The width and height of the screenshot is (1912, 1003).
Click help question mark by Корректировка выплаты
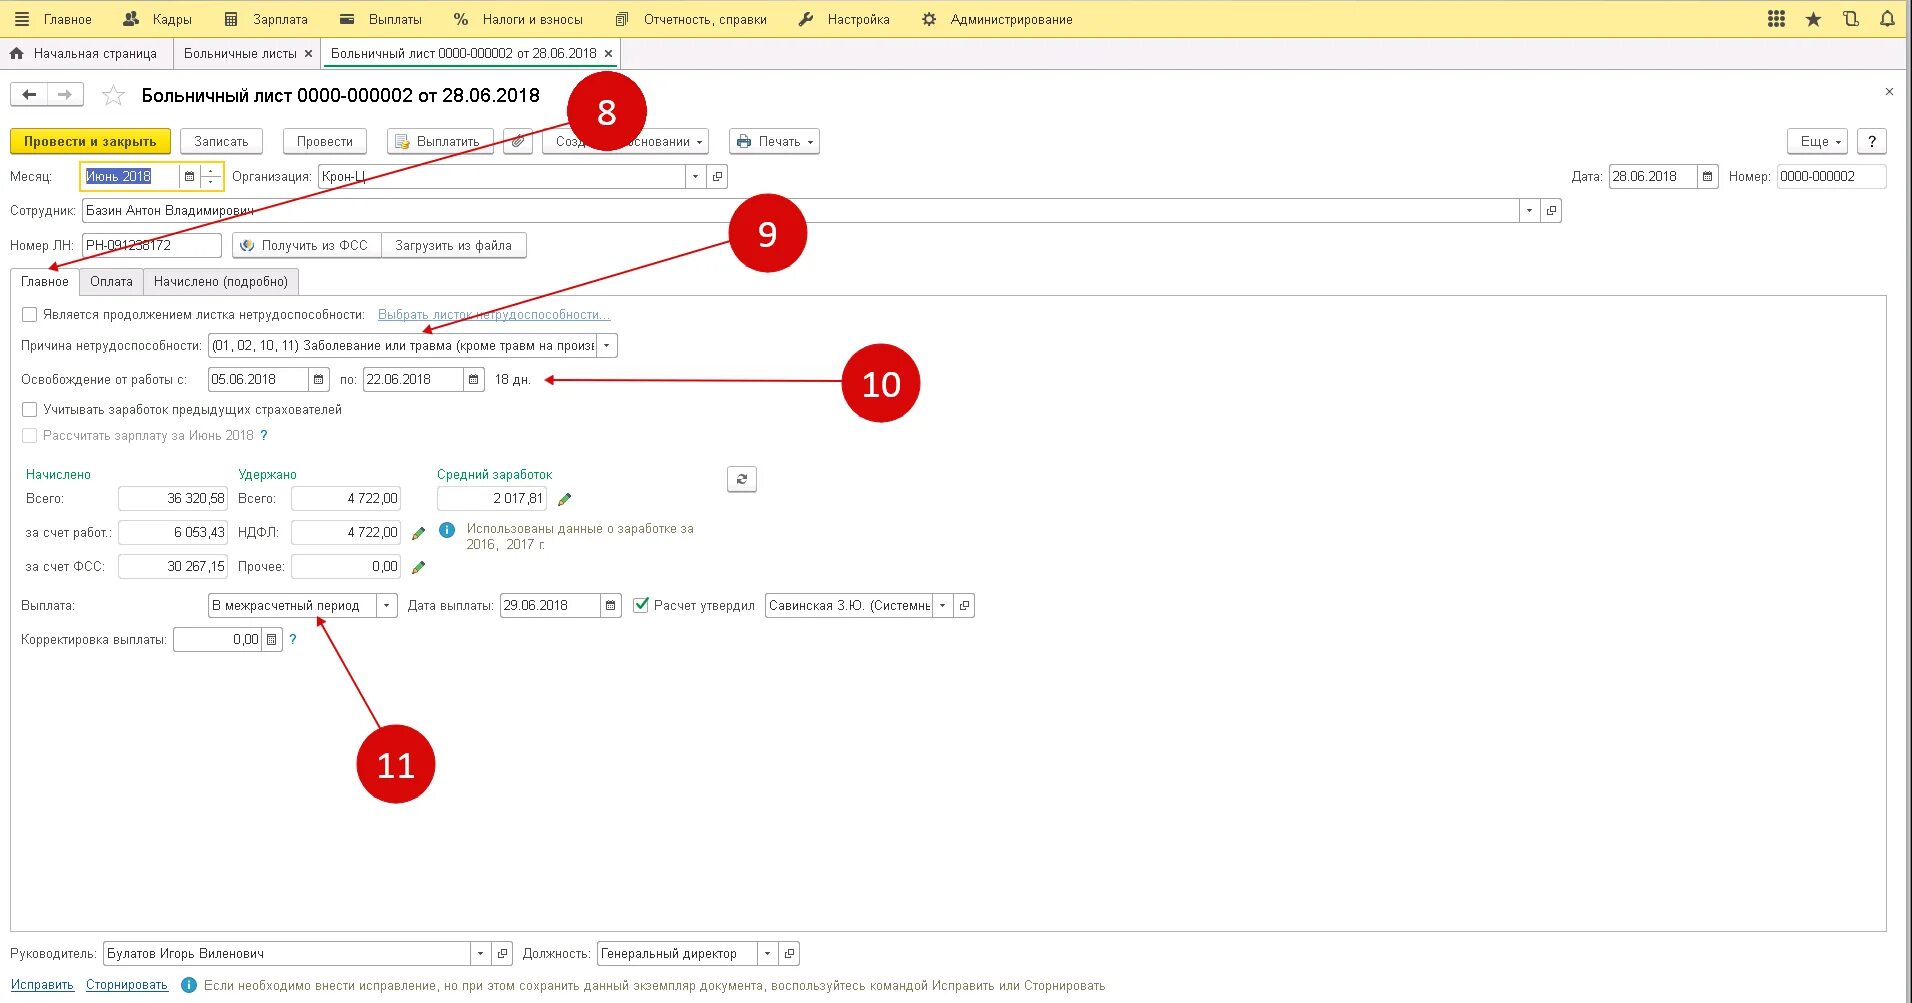click(293, 639)
